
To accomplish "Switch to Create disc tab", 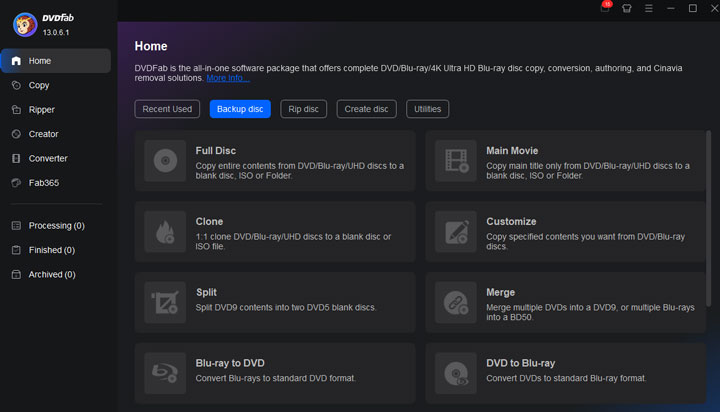I will 366,109.
